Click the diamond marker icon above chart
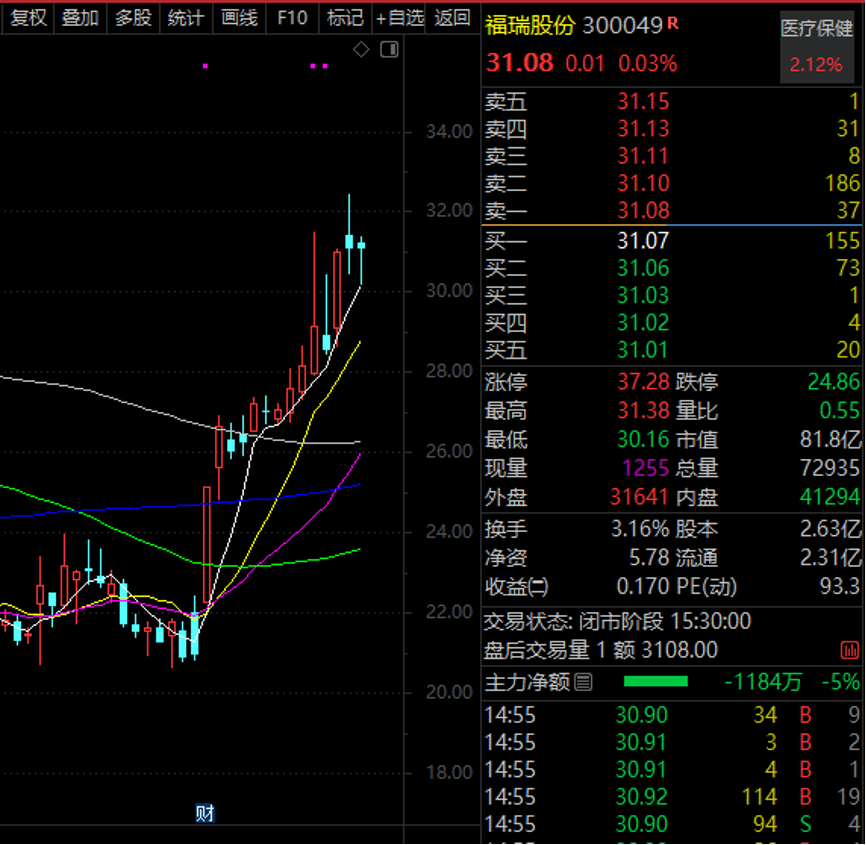 [362, 48]
